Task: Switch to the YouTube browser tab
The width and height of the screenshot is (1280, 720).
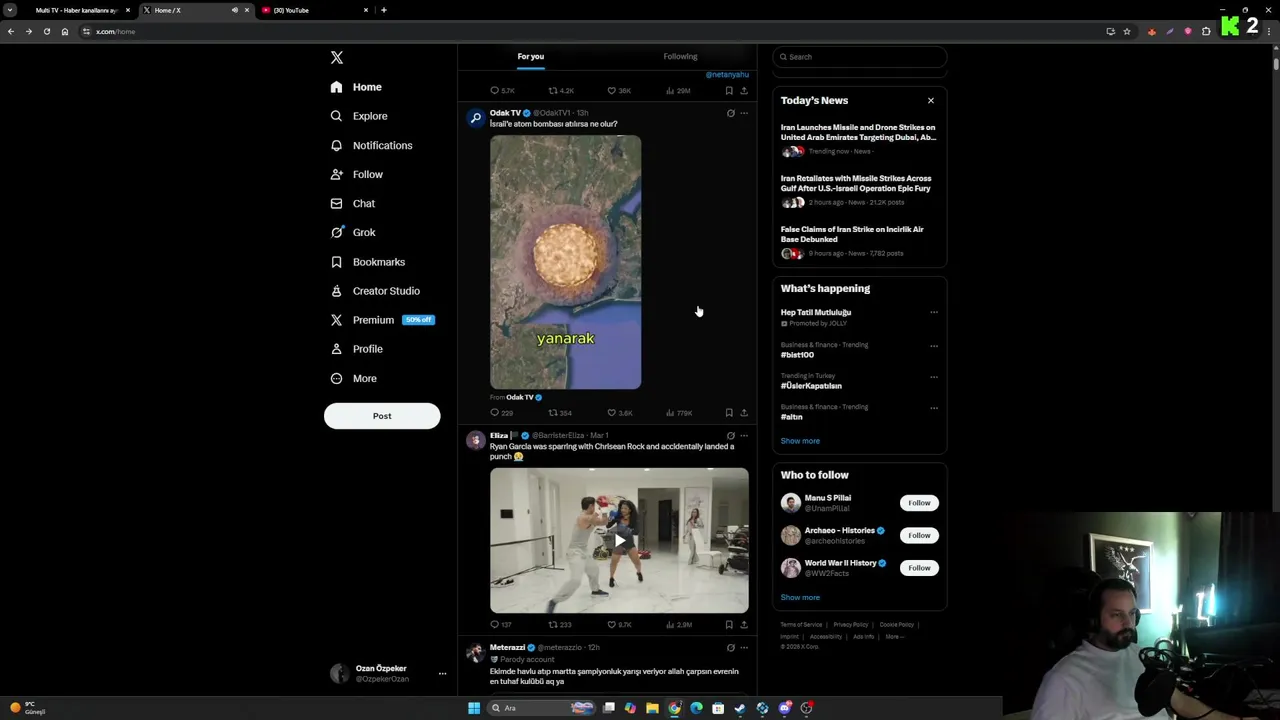Action: (x=313, y=10)
